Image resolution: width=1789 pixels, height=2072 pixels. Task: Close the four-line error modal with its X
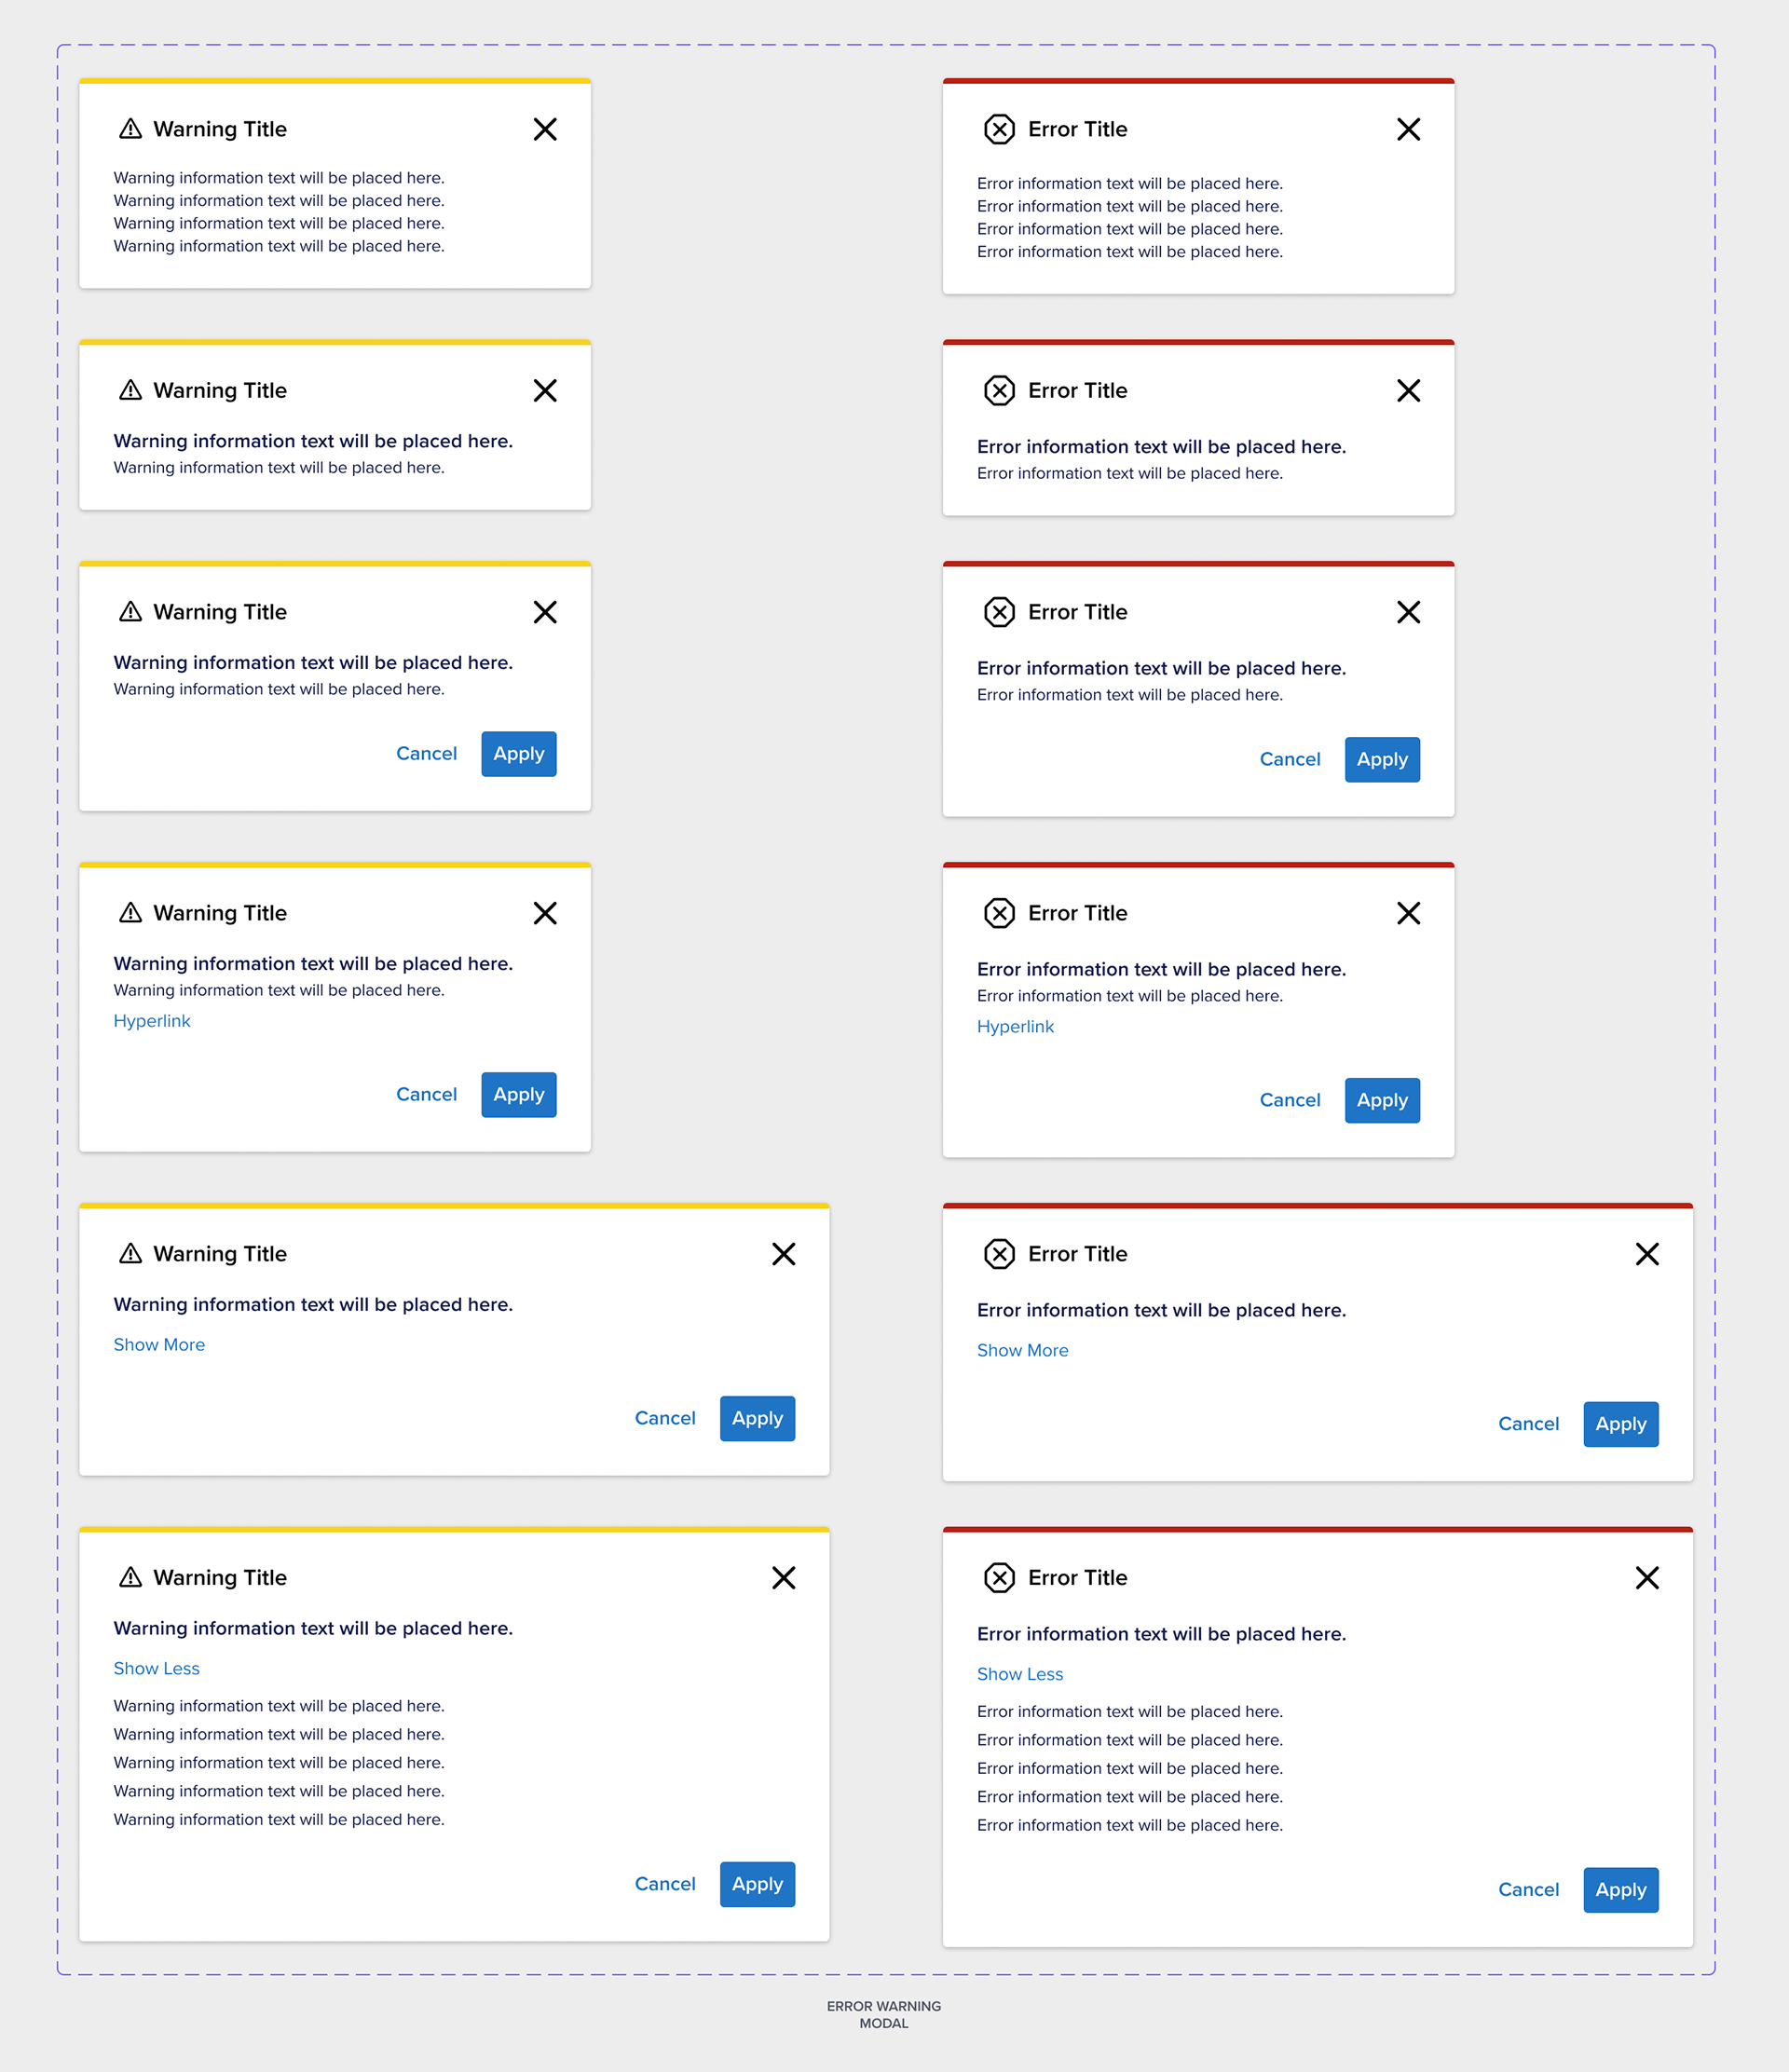pos(1408,129)
